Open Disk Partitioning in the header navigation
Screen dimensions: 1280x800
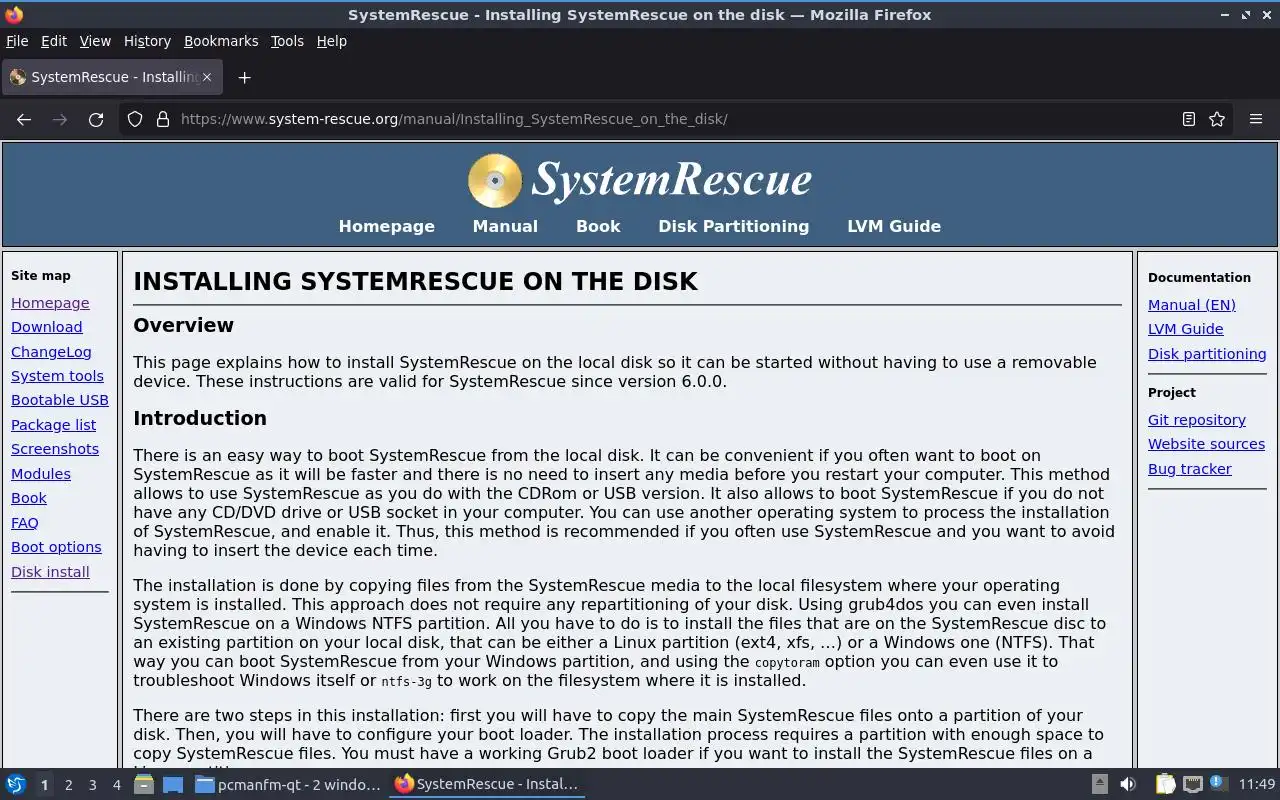(734, 226)
